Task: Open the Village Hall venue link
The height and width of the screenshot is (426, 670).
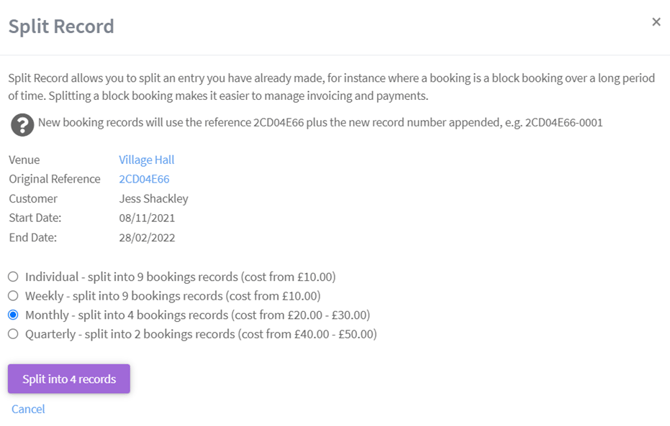Action: [x=146, y=160]
